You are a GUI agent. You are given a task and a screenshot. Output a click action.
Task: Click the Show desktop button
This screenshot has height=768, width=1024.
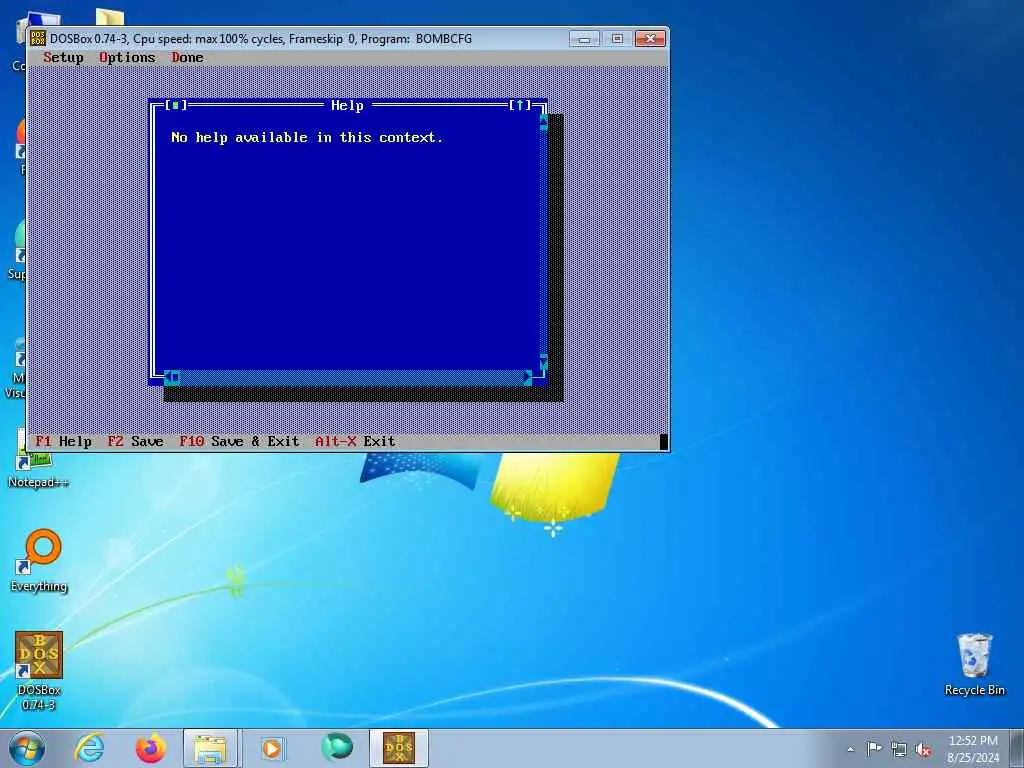pos(1017,749)
